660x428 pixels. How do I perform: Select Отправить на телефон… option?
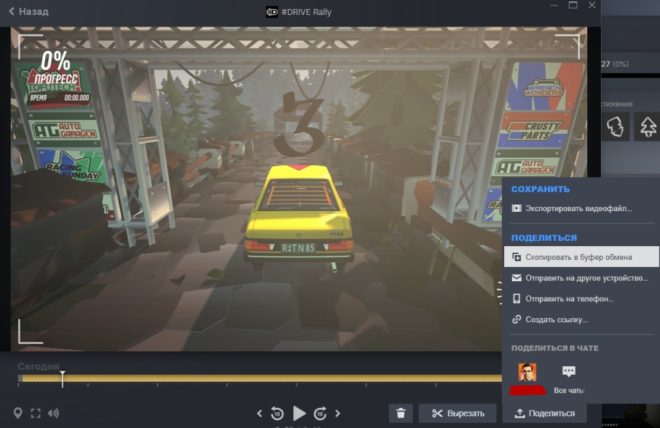(x=581, y=298)
